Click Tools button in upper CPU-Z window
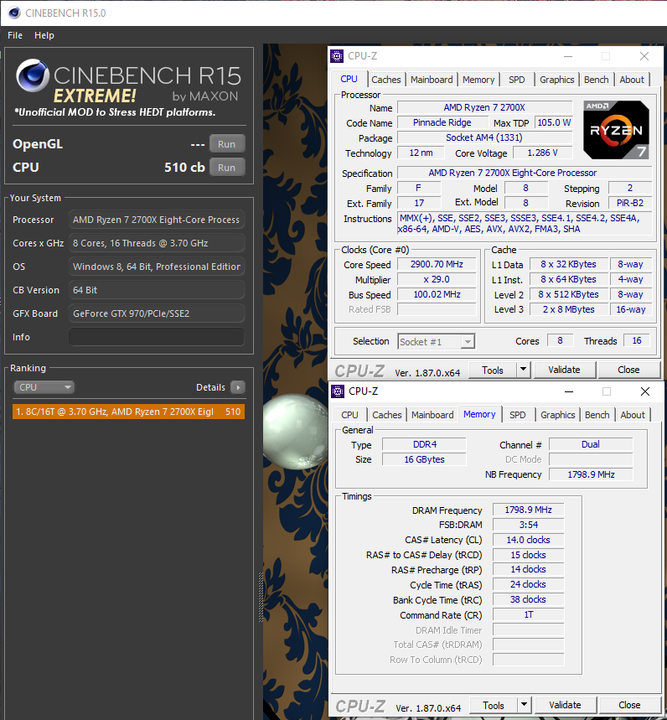The height and width of the screenshot is (720, 667). pos(492,370)
